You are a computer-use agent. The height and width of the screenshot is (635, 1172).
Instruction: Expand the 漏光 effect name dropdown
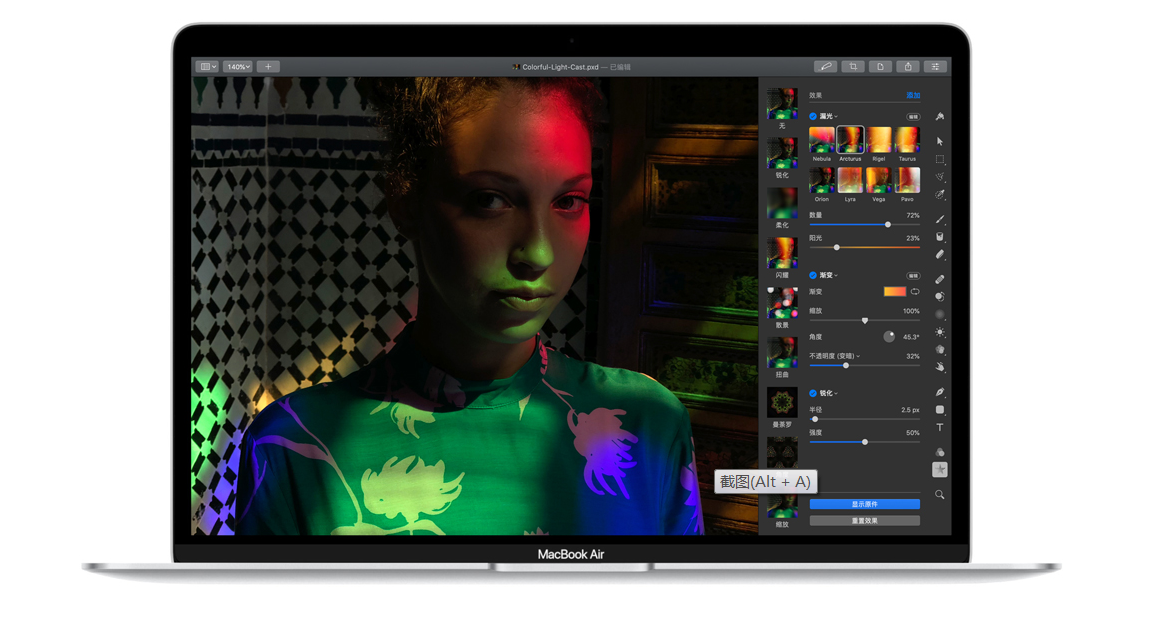(828, 117)
